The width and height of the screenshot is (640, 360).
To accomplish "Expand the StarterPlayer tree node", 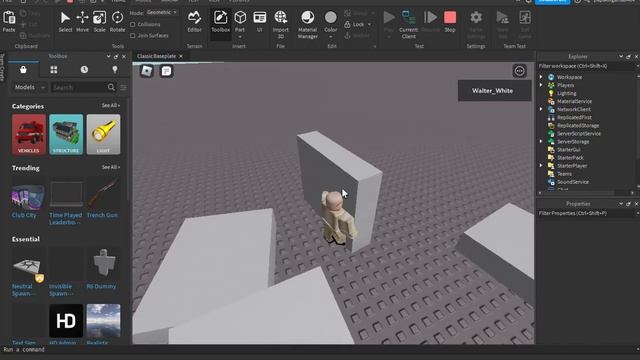I will [541, 166].
